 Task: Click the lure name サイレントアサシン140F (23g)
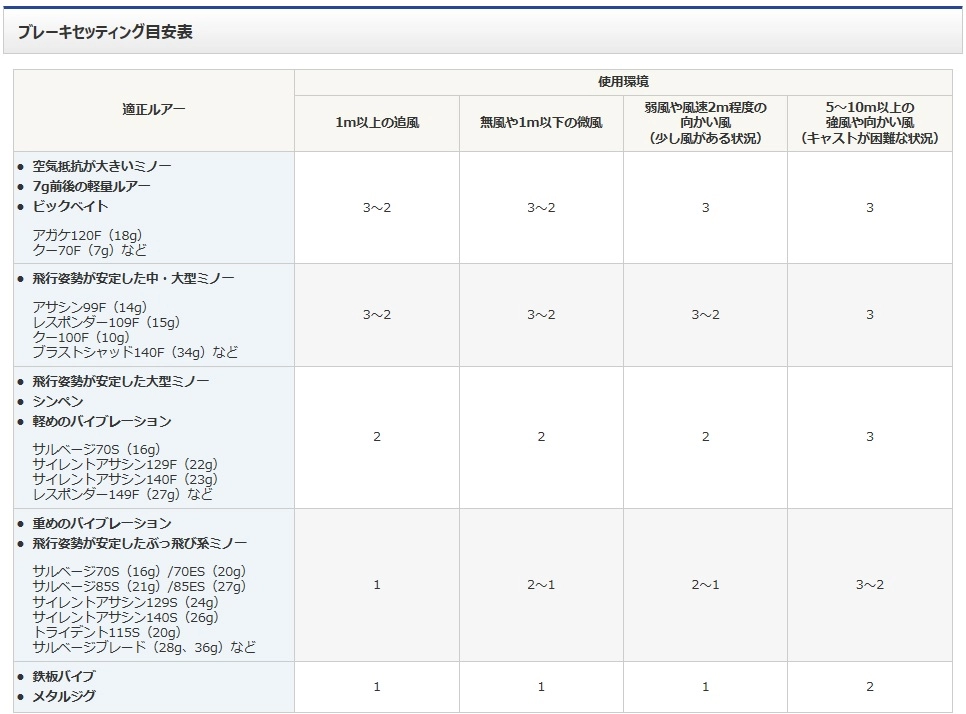[125, 479]
